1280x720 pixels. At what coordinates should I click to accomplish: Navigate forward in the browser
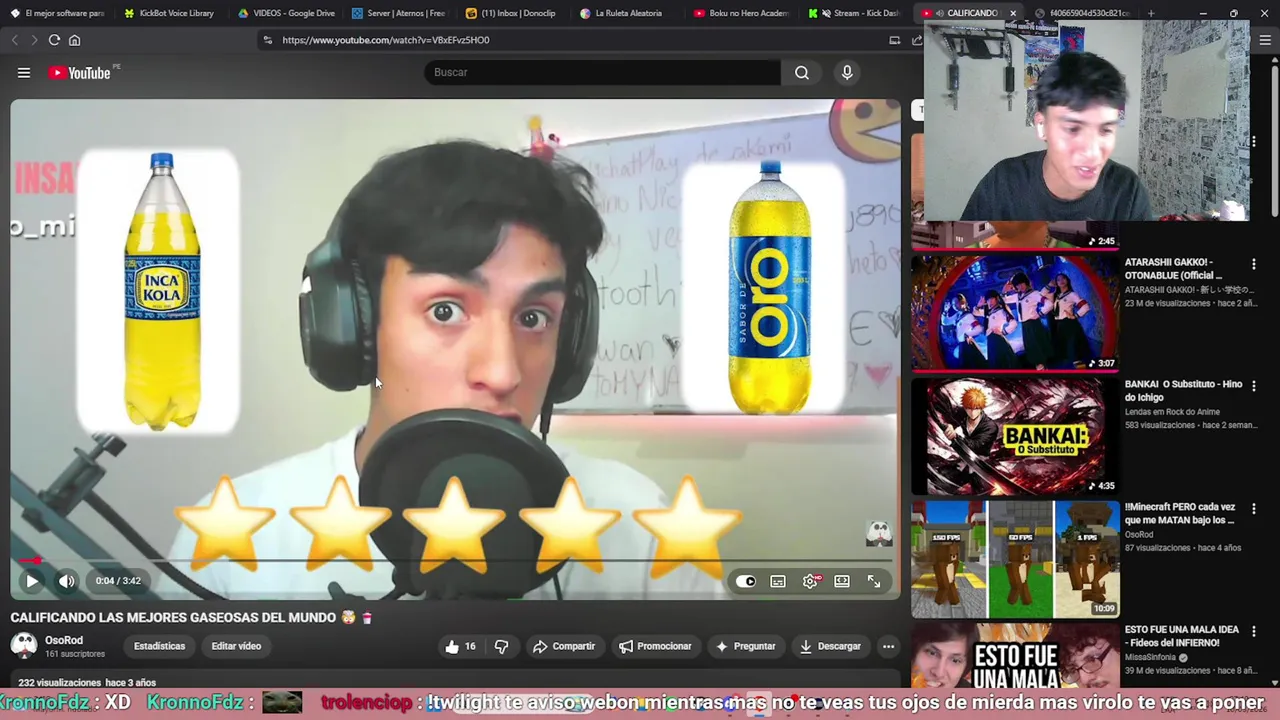(x=33, y=40)
